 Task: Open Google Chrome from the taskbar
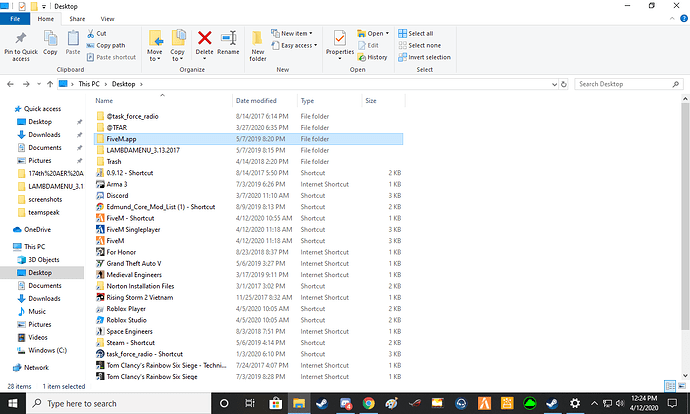point(369,403)
